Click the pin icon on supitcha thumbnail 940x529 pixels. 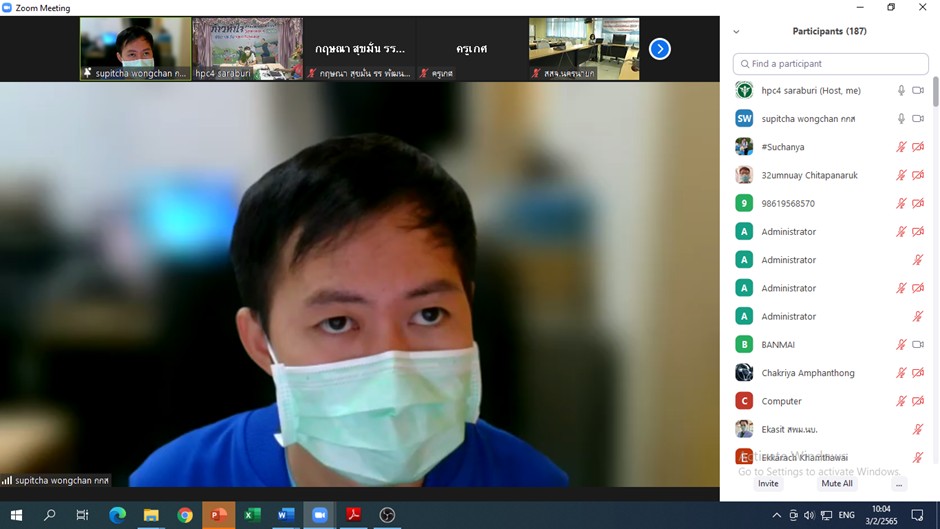pyautogui.click(x=88, y=73)
